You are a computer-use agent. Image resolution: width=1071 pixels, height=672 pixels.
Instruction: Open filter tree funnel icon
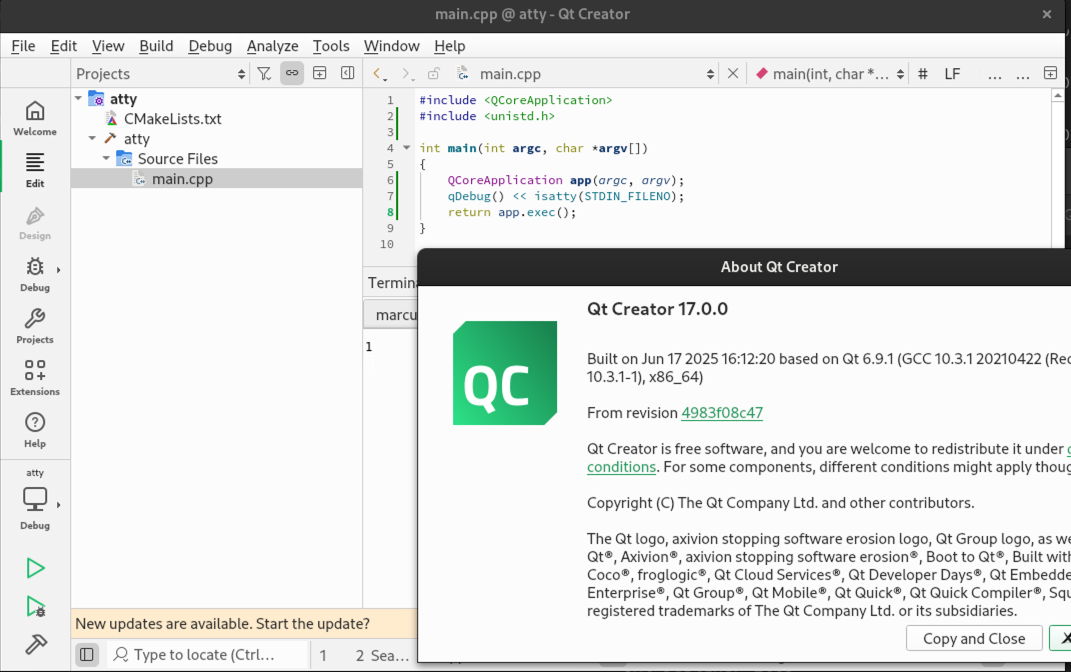click(264, 73)
